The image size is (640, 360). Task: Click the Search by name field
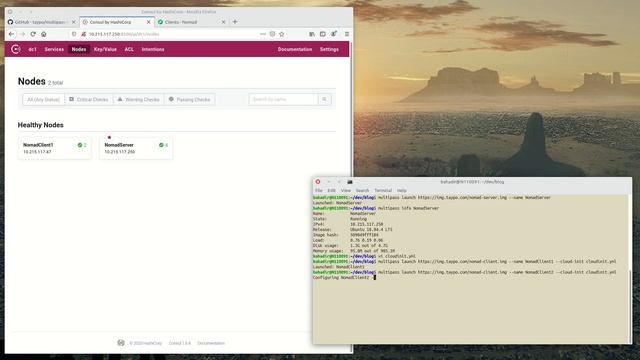click(283, 99)
